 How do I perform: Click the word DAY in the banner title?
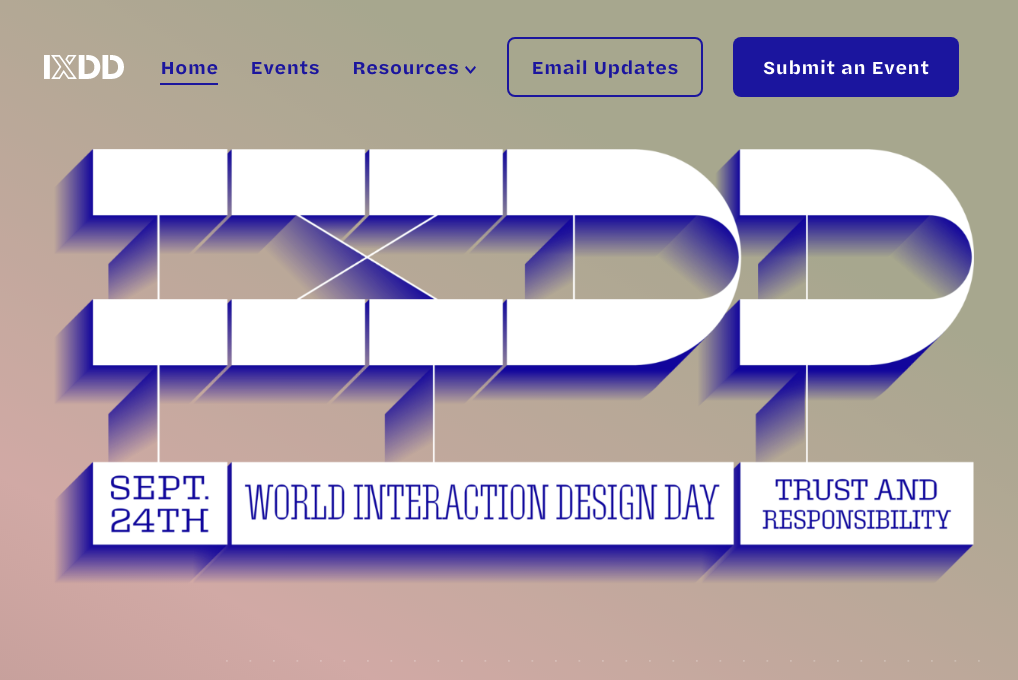(692, 503)
